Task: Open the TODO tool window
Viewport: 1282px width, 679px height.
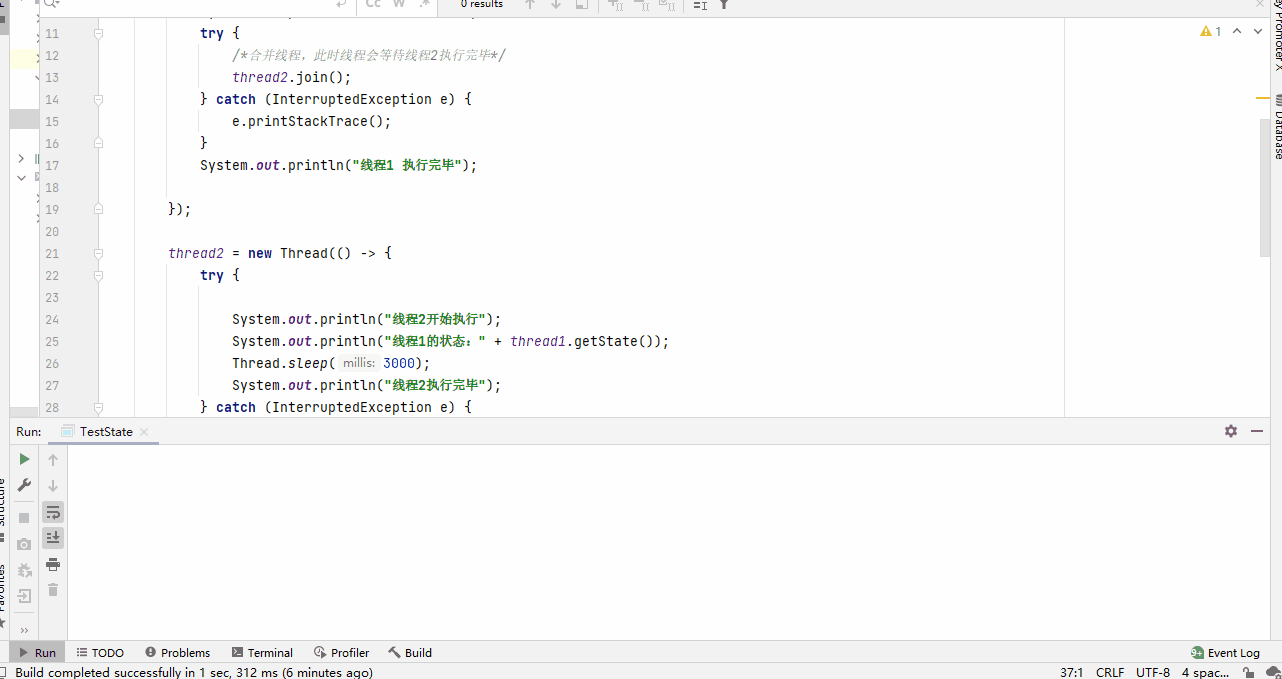Action: tap(100, 652)
